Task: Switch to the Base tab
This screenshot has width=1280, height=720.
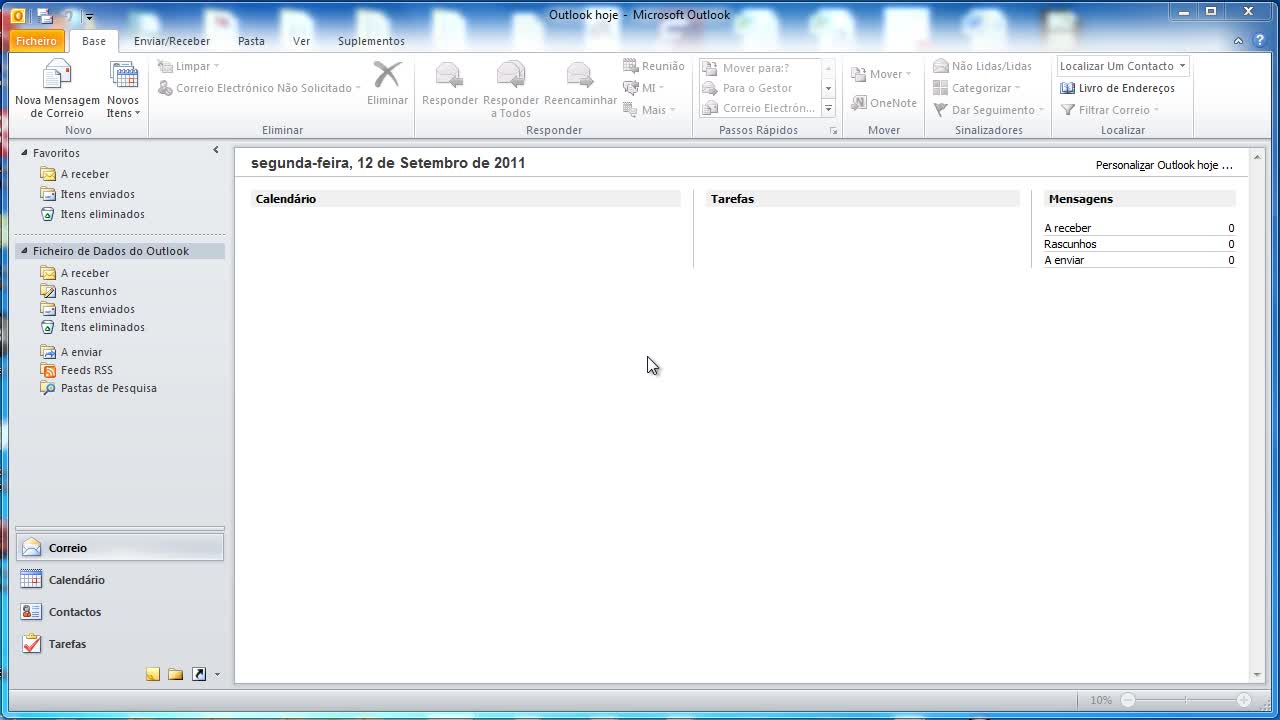Action: (x=94, y=41)
